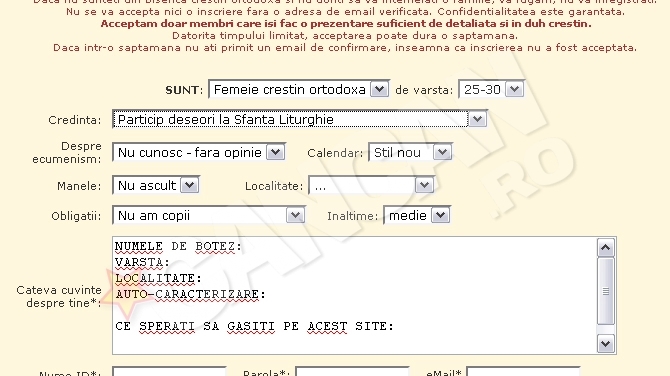This screenshot has height=376, width=670.
Task: Open the SUNT gender dropdown
Action: click(x=298, y=89)
